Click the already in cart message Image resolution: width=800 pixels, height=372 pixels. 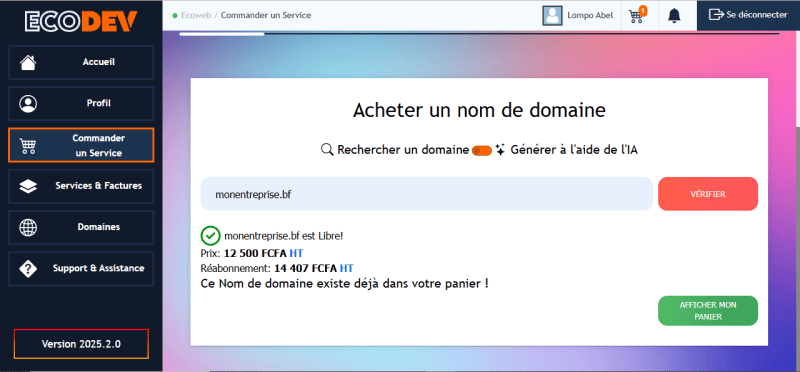tap(345, 284)
